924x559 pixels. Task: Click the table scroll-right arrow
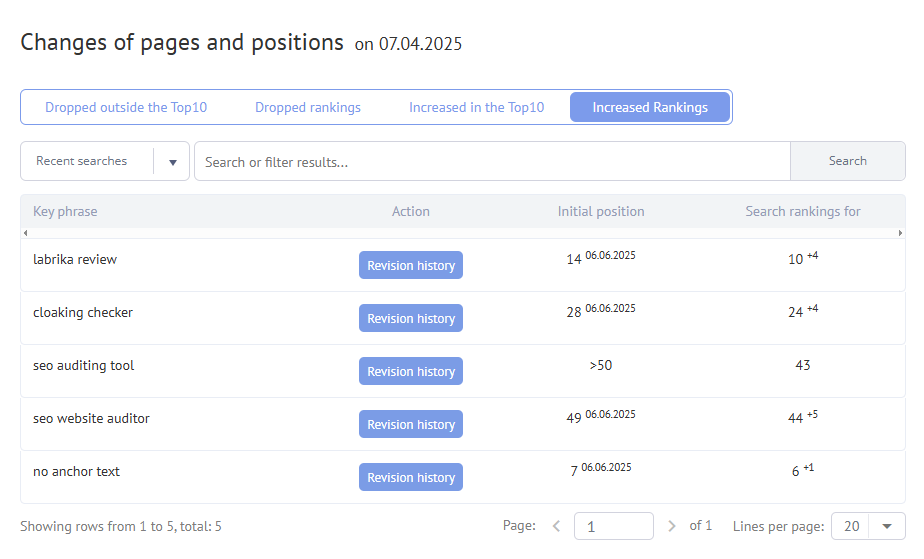click(900, 233)
